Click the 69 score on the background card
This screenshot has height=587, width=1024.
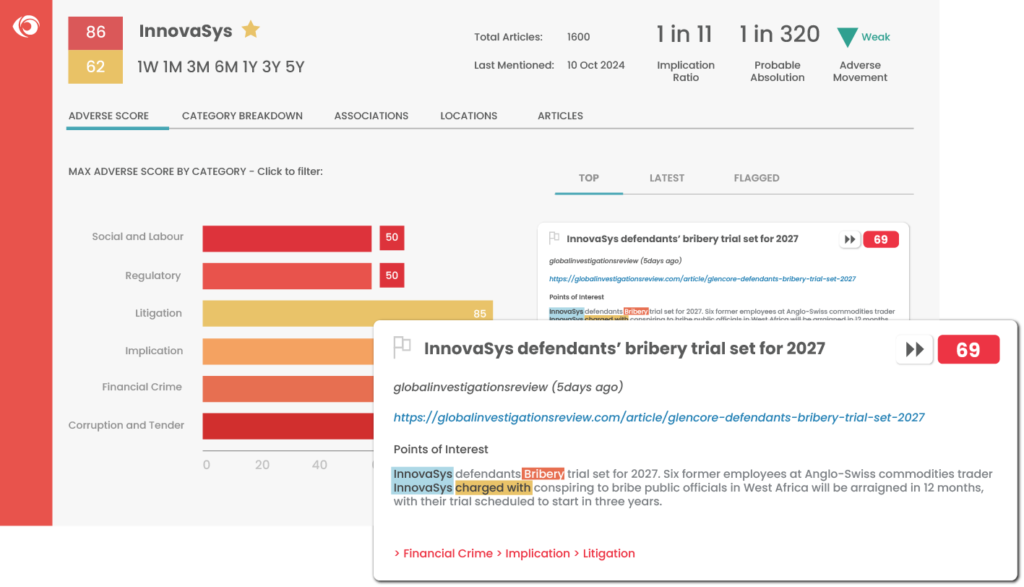tap(880, 240)
